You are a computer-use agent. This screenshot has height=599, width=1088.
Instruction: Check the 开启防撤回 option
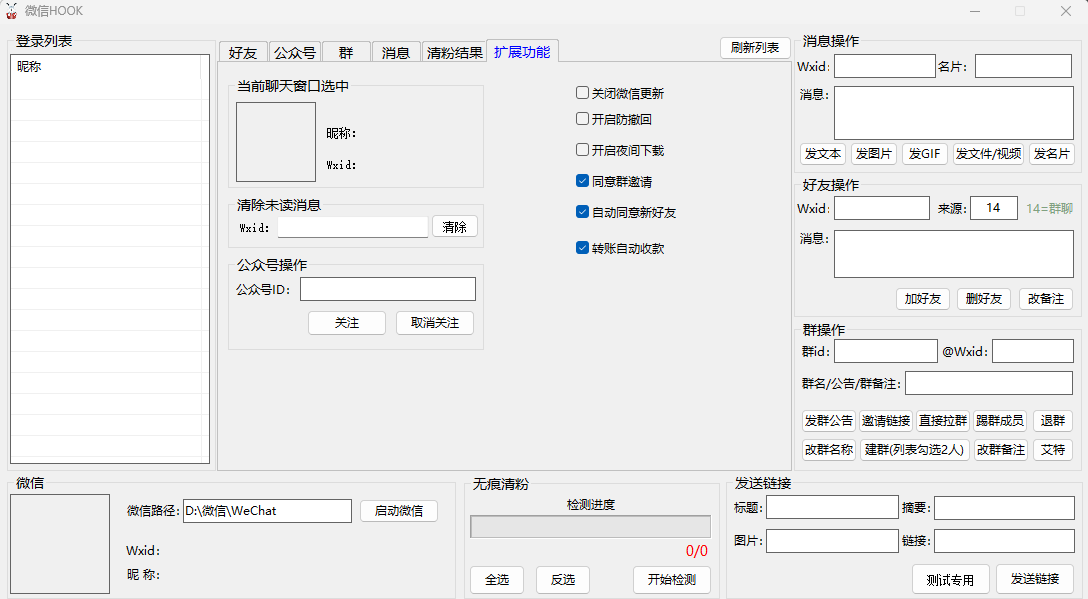(582, 119)
